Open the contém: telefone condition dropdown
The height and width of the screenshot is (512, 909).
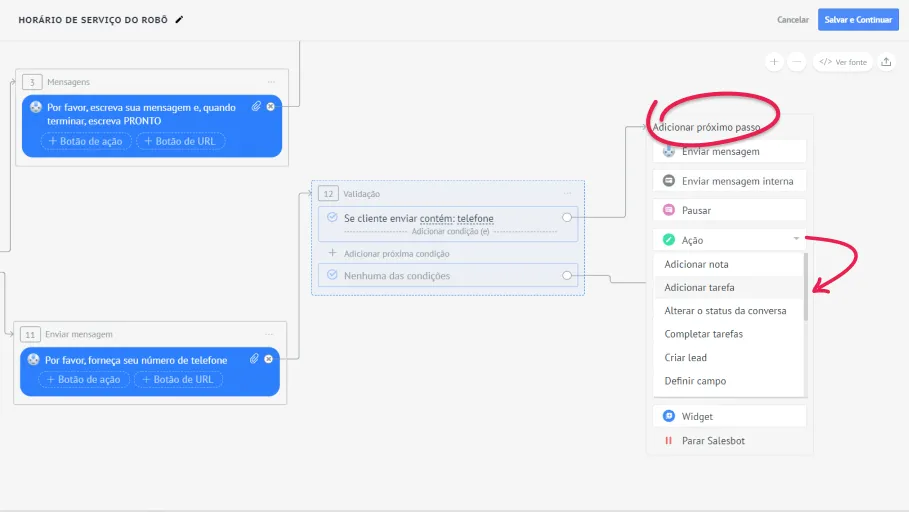pos(457,219)
